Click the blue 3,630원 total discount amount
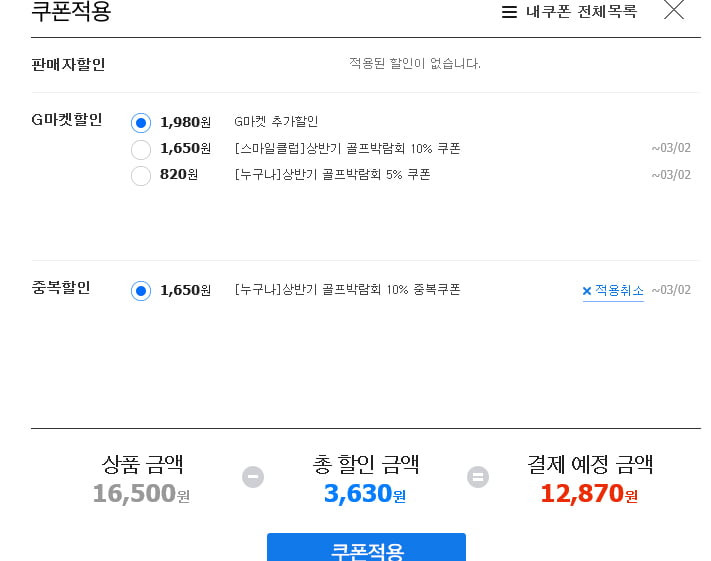The width and height of the screenshot is (711, 561). point(365,493)
